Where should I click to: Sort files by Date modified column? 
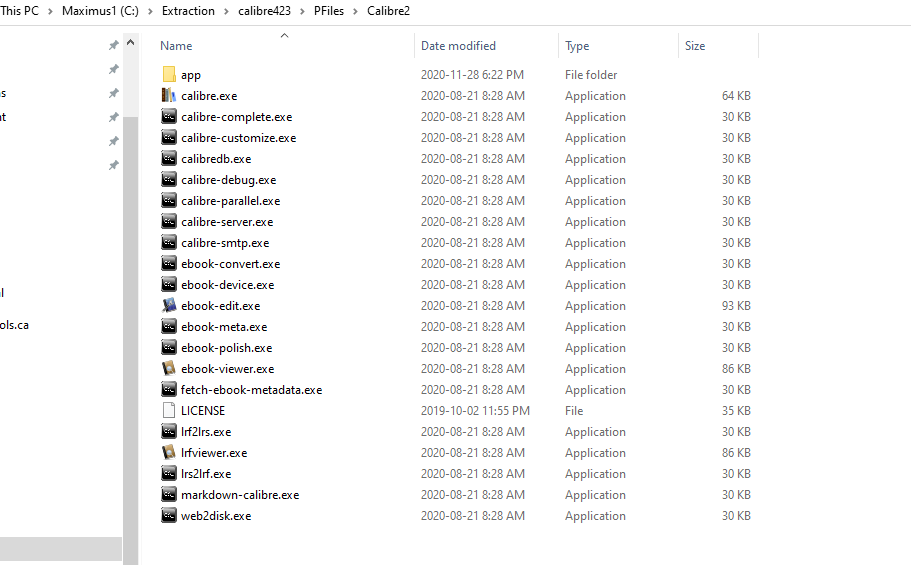click(x=458, y=46)
